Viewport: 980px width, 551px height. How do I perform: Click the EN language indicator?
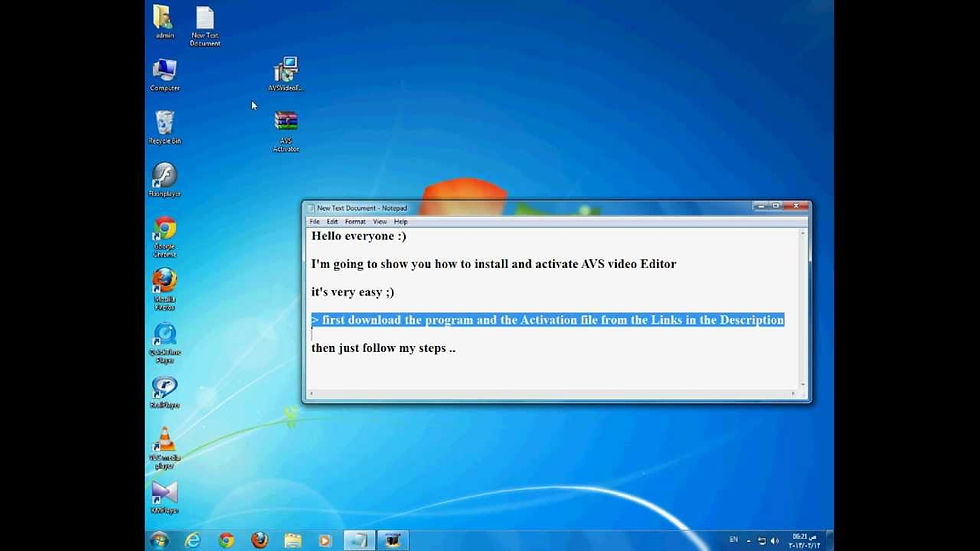tap(734, 540)
